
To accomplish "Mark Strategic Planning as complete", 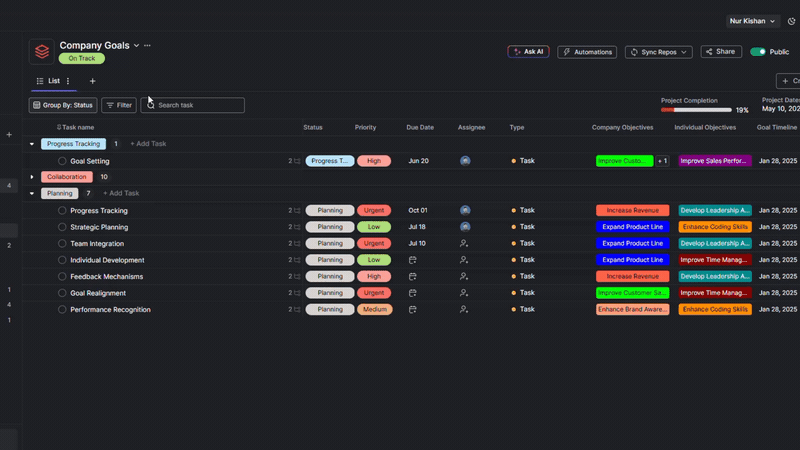I will click(62, 227).
